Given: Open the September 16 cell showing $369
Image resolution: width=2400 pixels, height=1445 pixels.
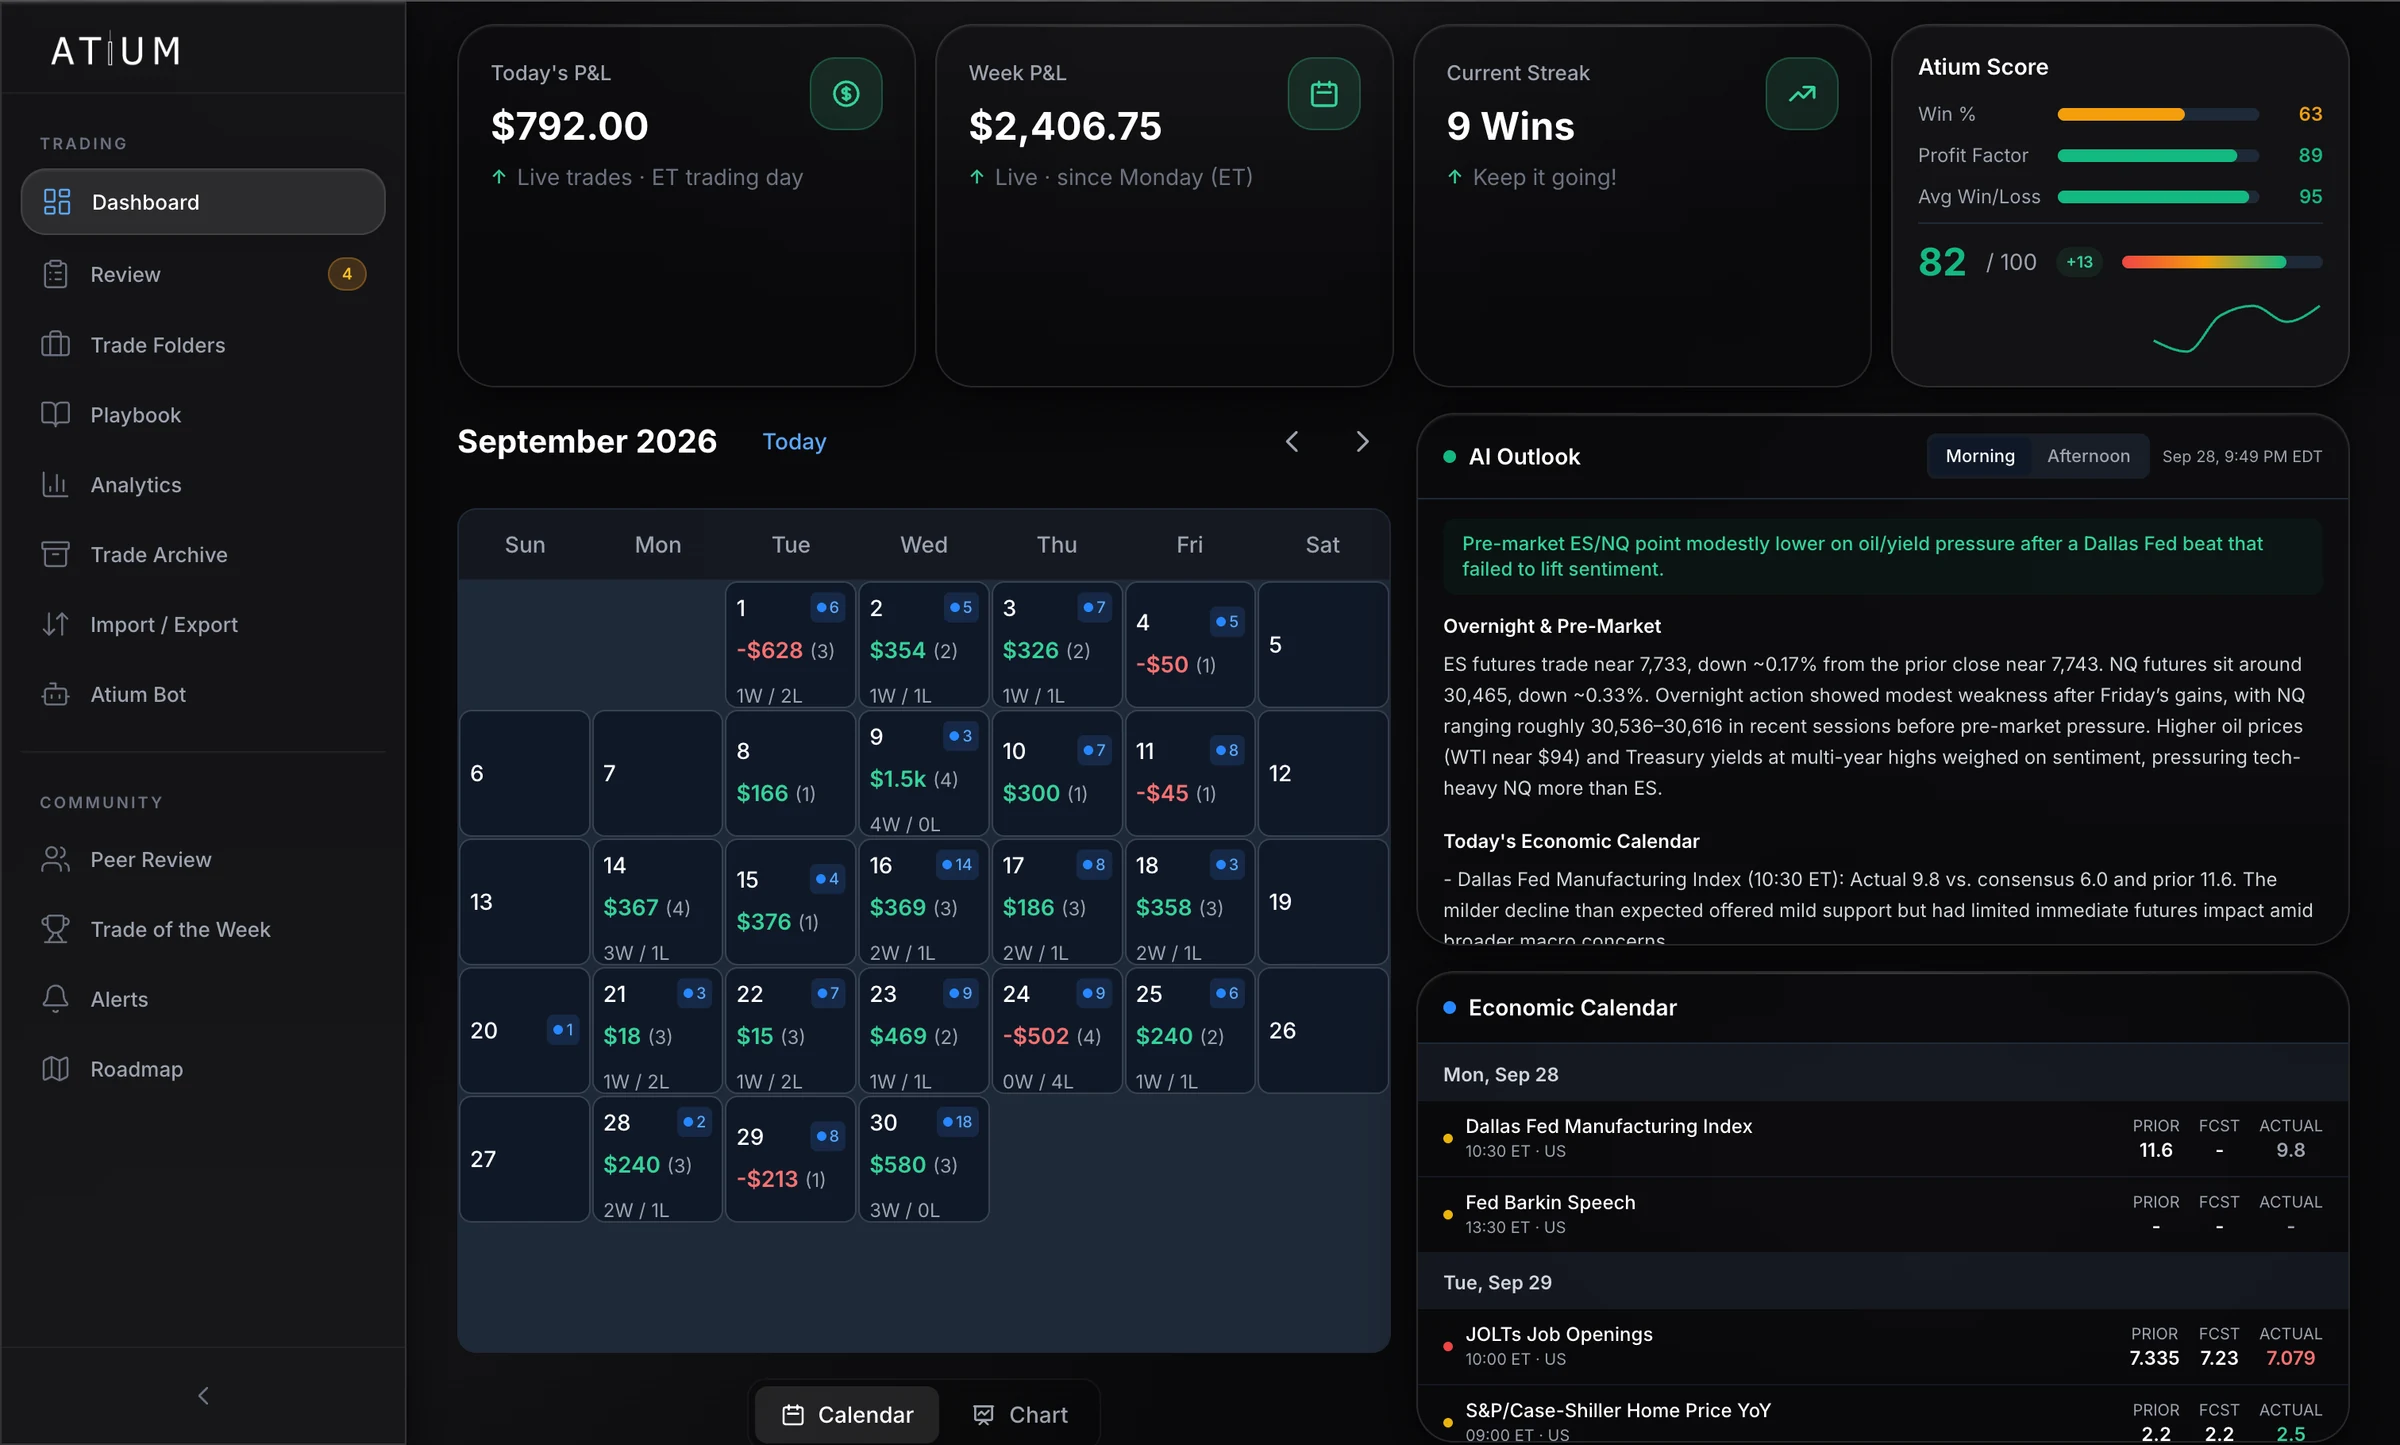Looking at the screenshot, I should point(923,902).
